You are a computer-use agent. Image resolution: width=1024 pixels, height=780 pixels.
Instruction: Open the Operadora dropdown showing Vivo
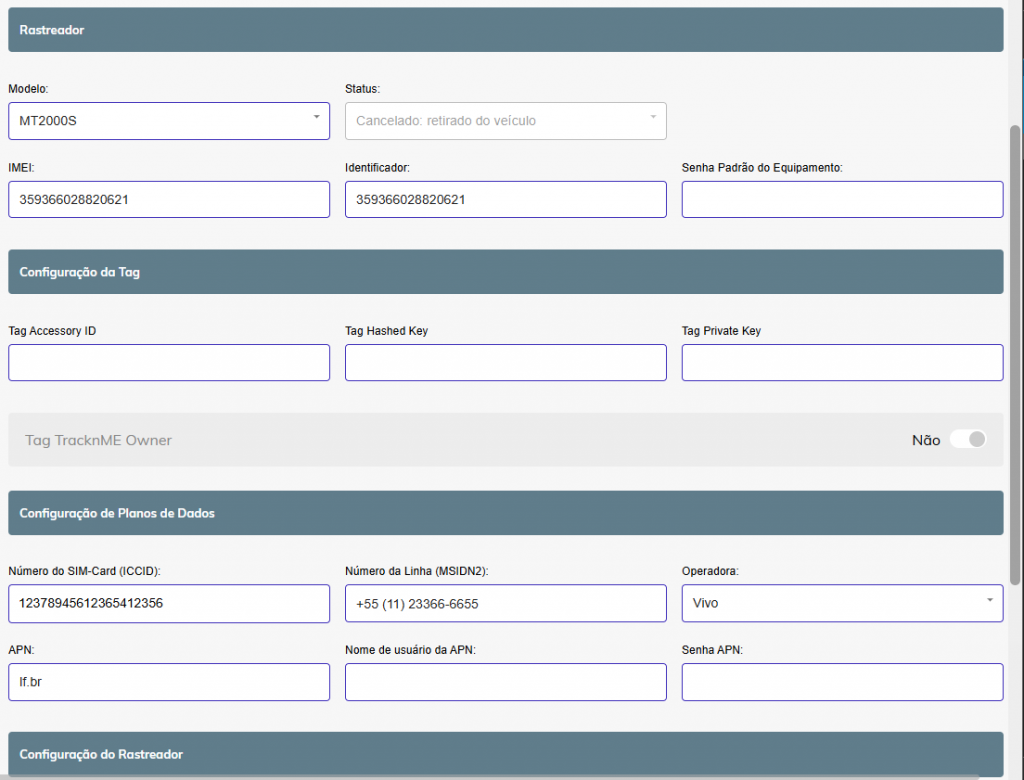(x=842, y=603)
